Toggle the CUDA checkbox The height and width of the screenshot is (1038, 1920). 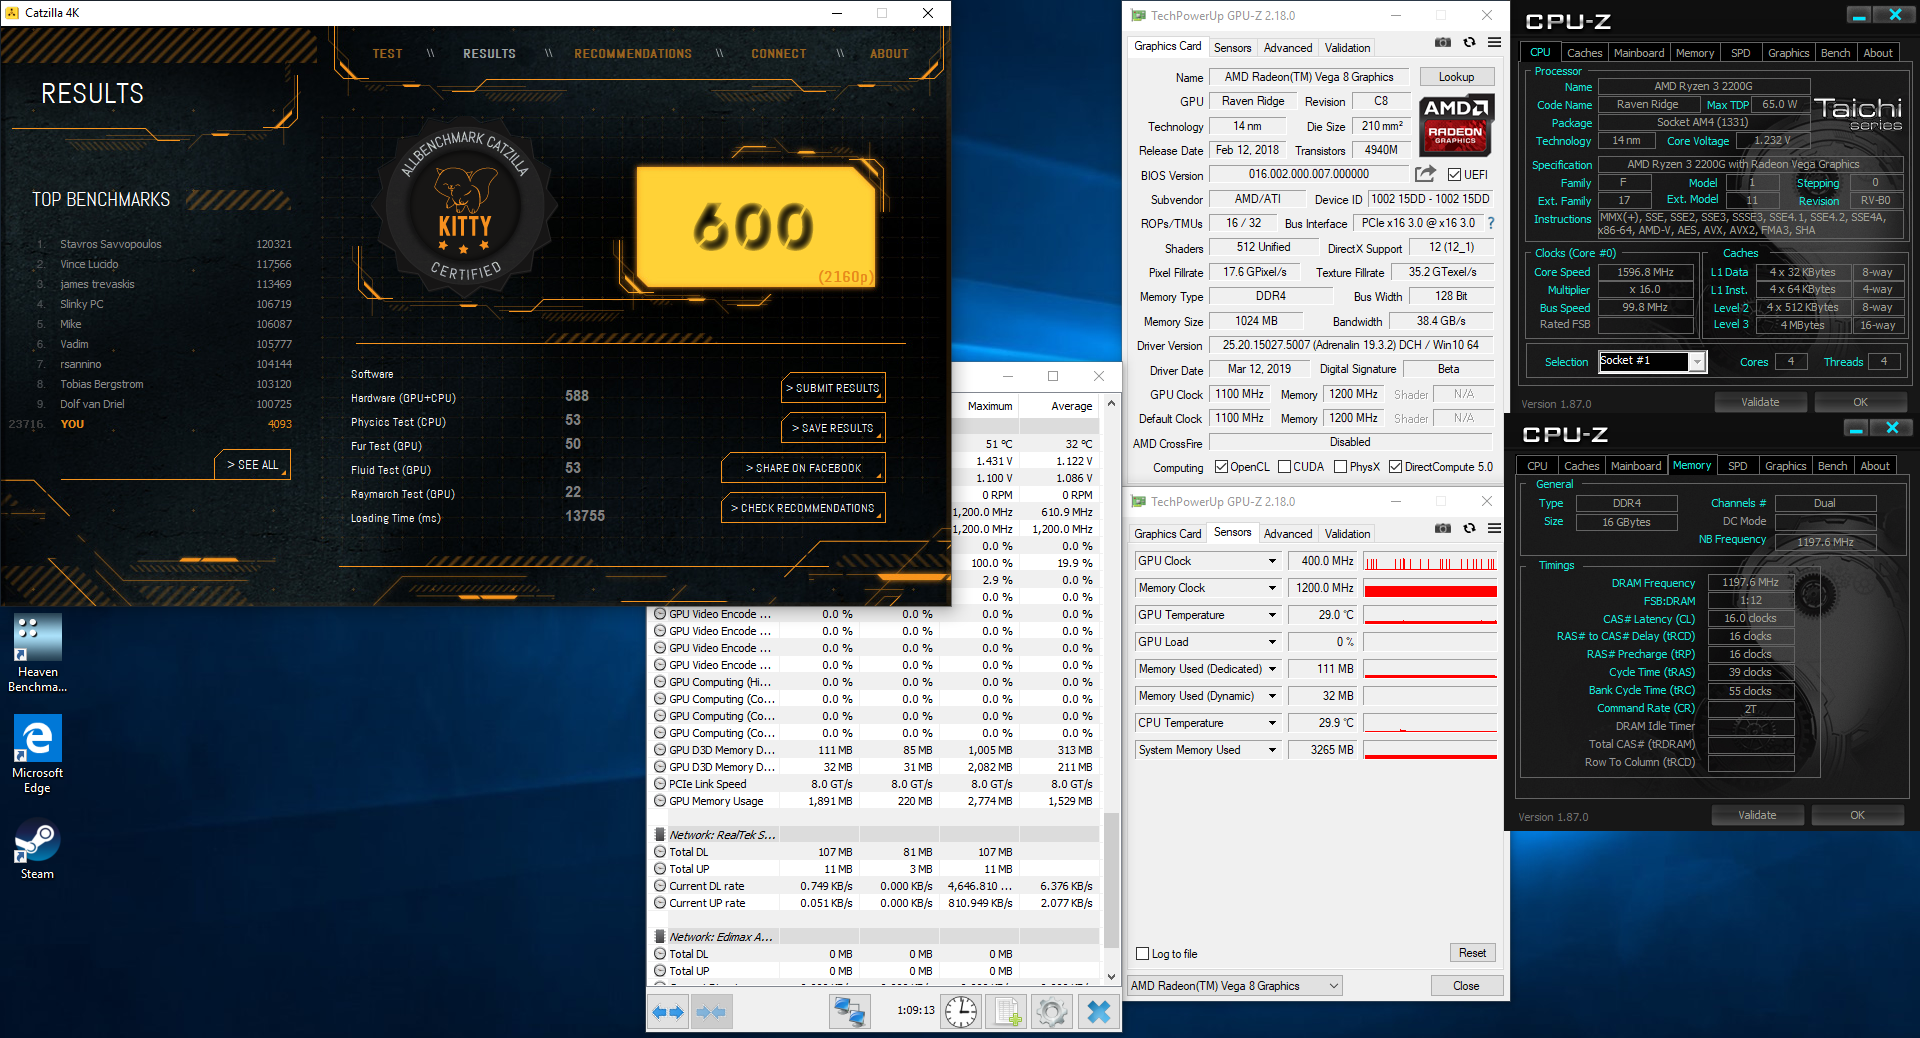click(x=1284, y=467)
